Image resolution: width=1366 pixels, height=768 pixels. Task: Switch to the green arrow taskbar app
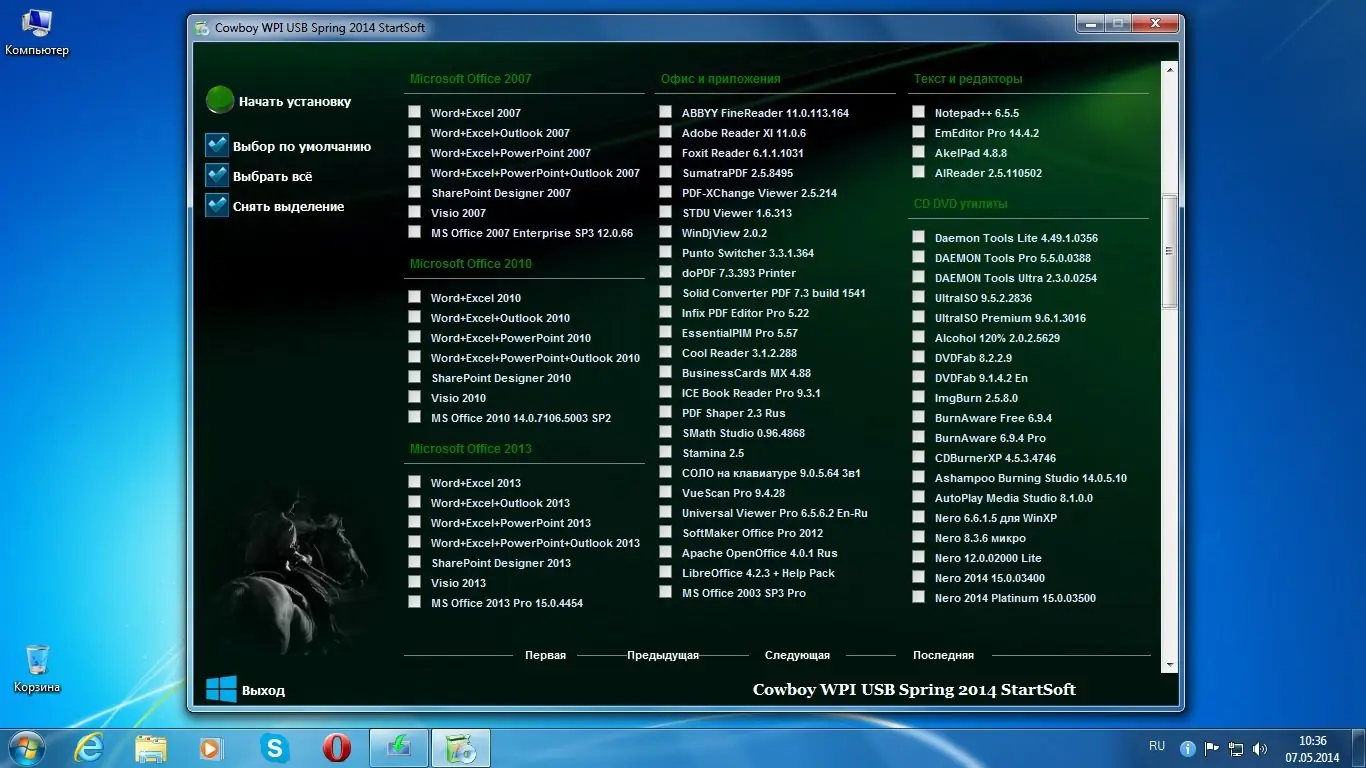tap(399, 748)
